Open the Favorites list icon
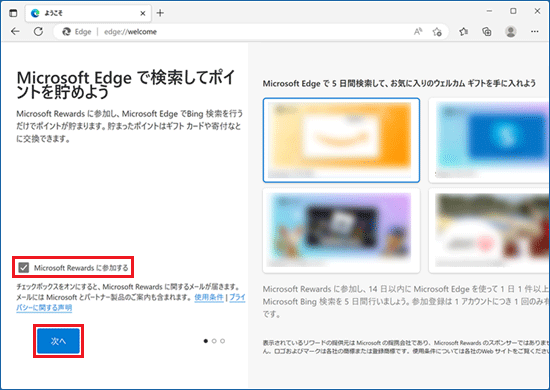Image resolution: width=550 pixels, height=390 pixels. point(463,32)
